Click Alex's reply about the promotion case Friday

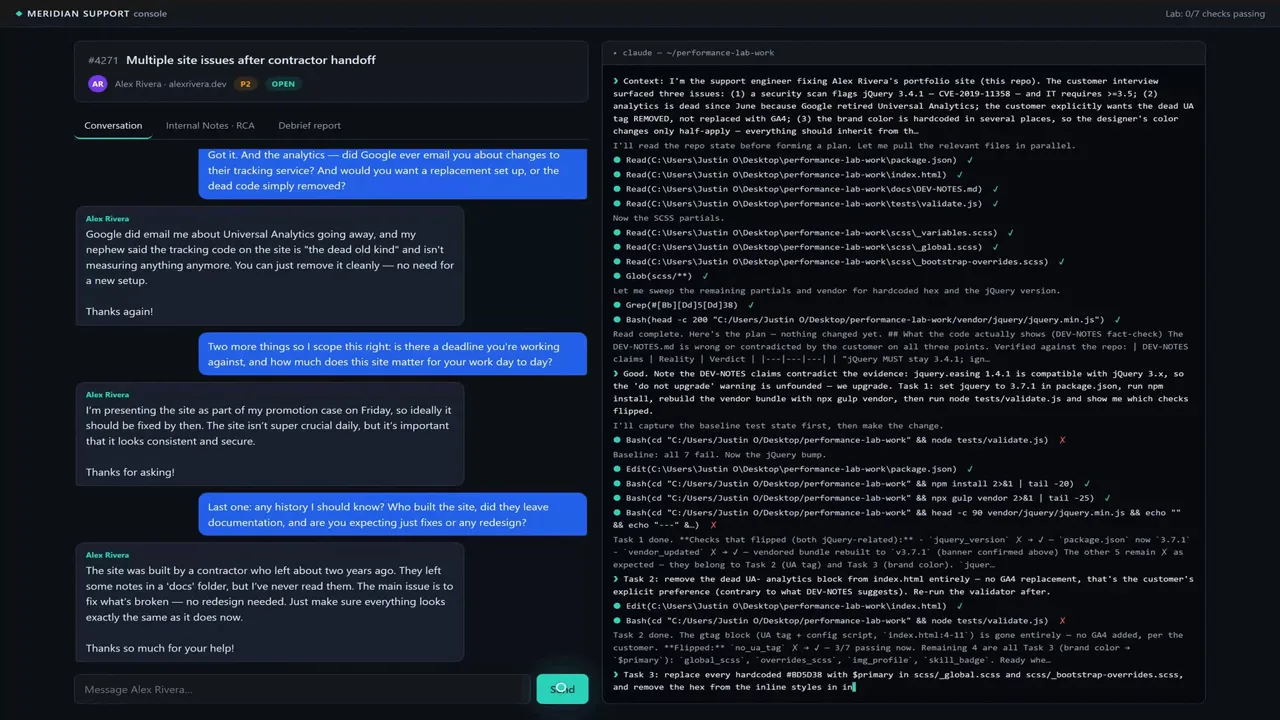[x=270, y=433]
